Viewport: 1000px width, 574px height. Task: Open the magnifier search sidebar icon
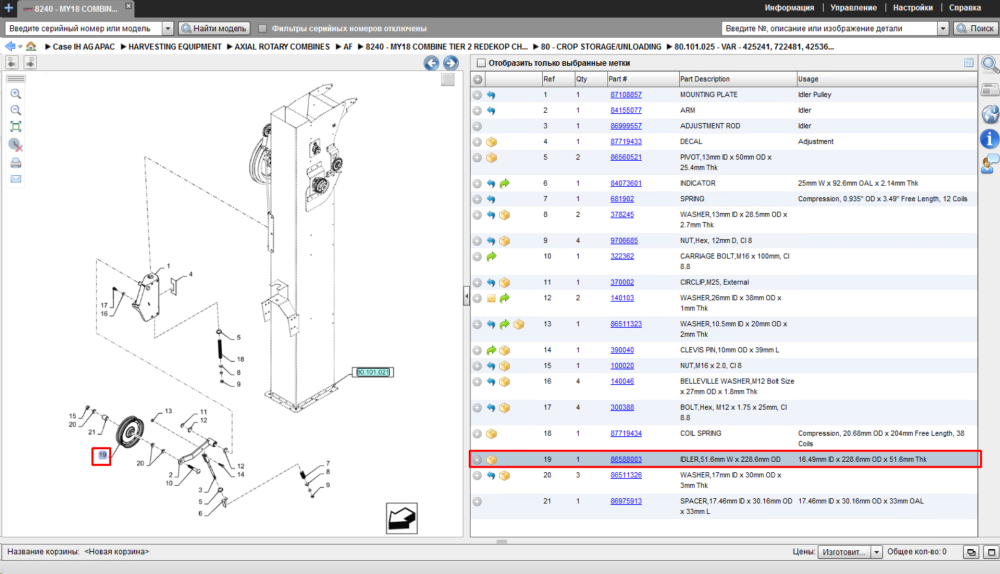click(x=990, y=64)
